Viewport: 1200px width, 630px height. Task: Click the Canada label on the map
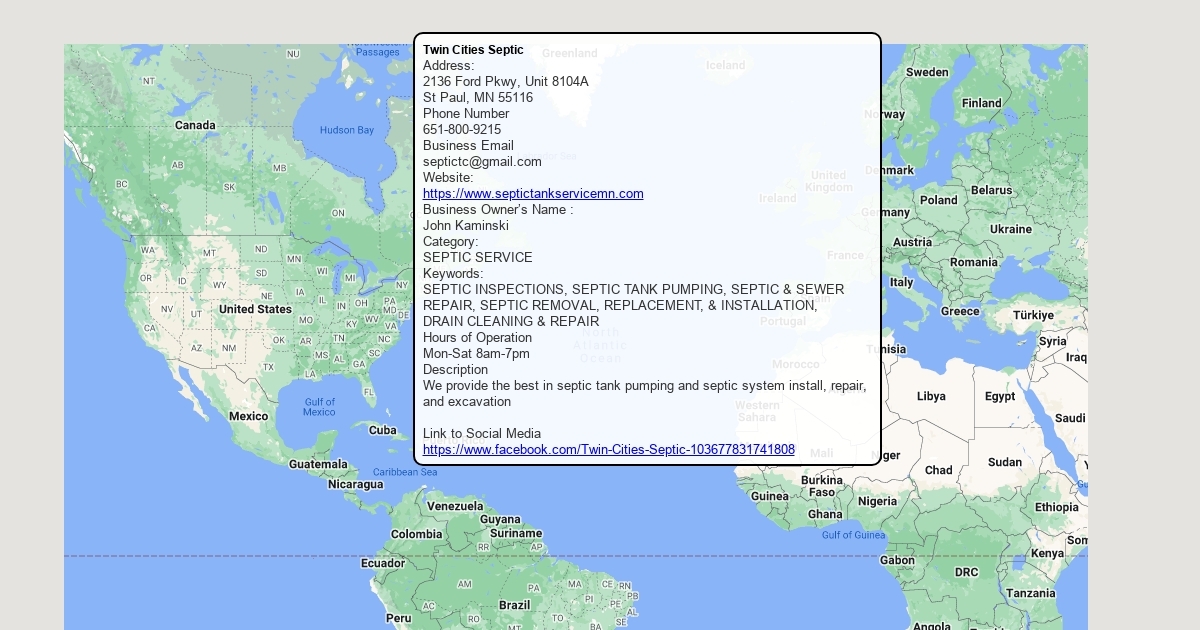pos(195,126)
